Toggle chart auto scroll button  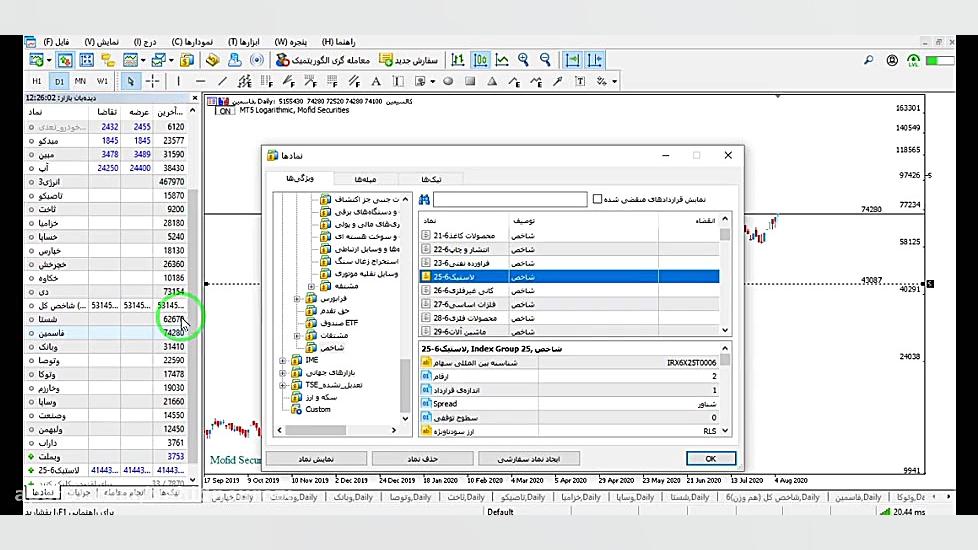(x=572, y=60)
